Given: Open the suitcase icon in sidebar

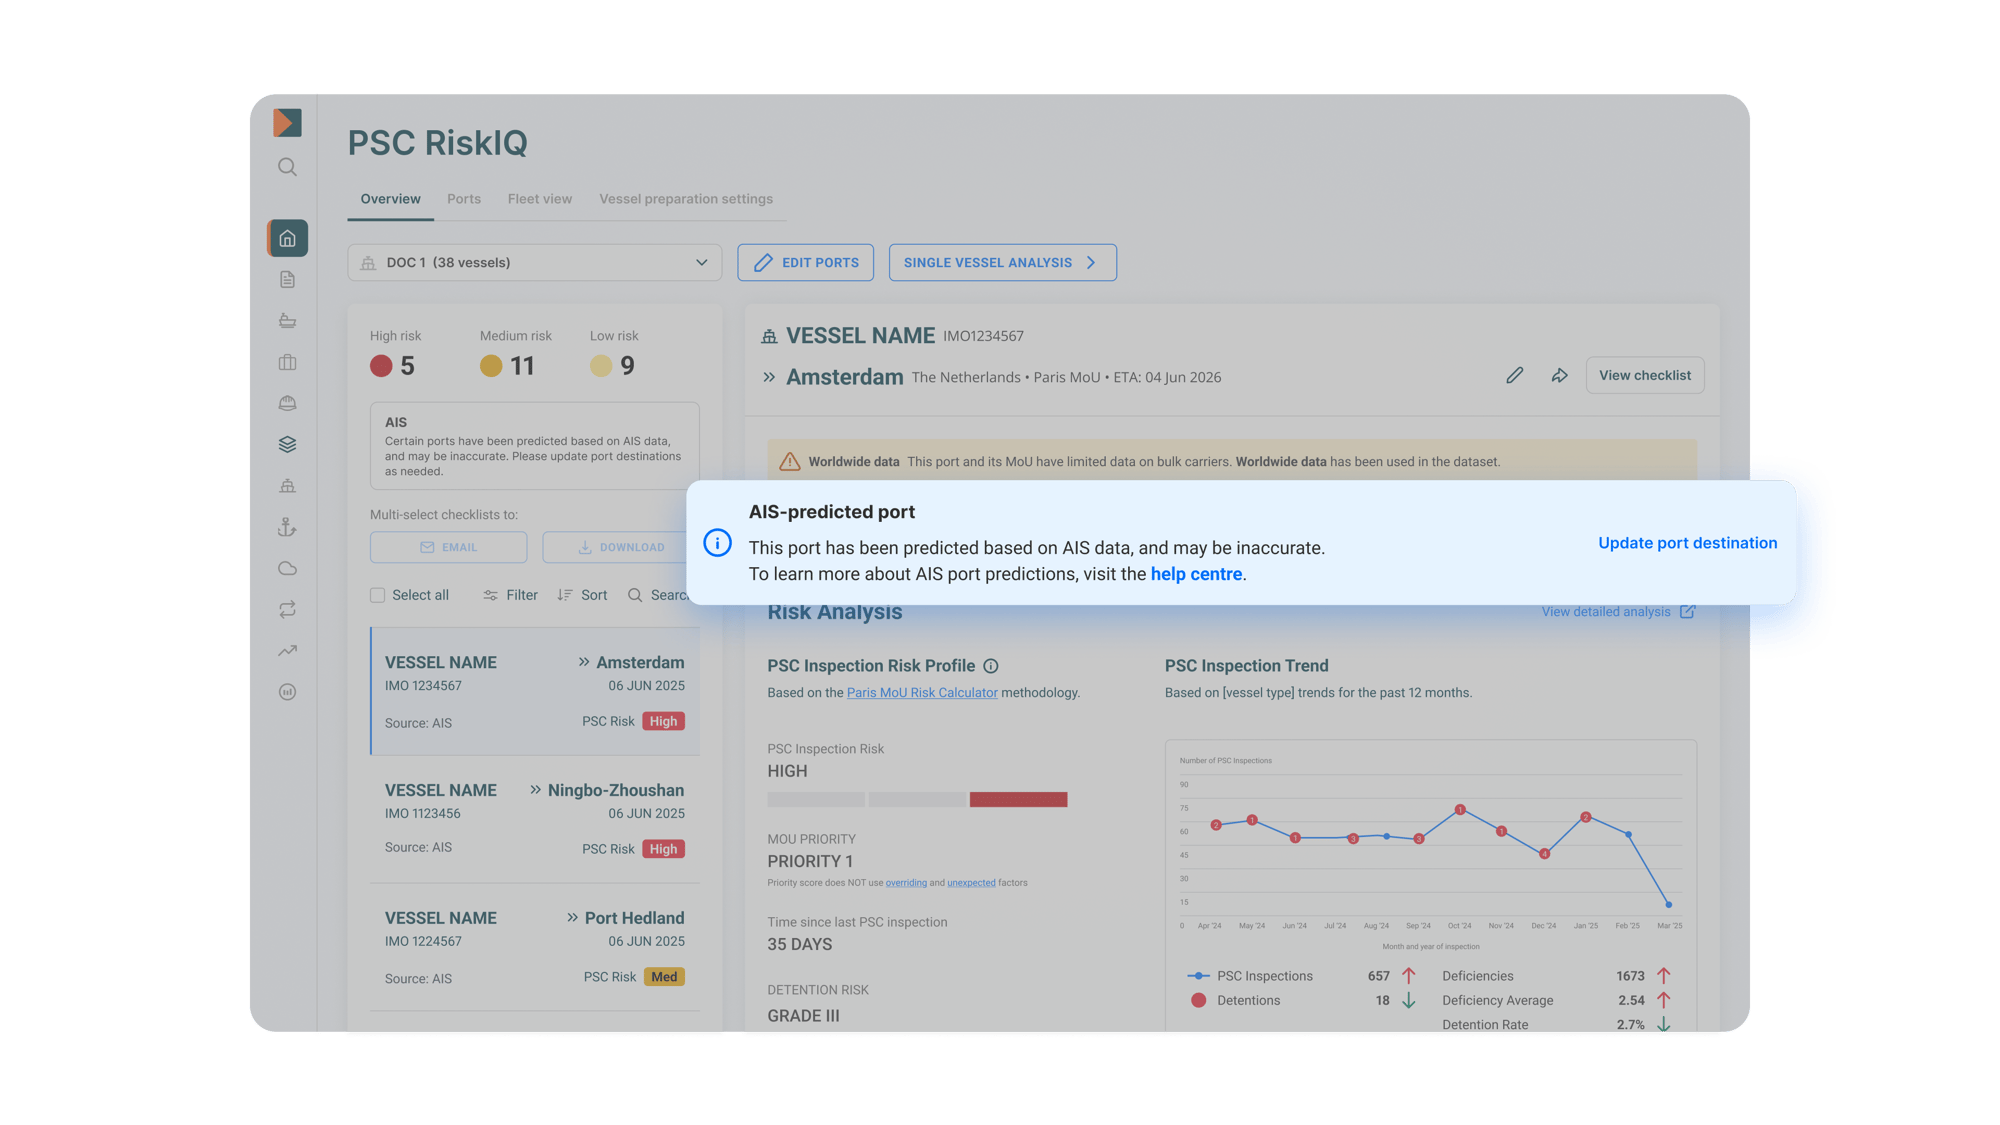Looking at the screenshot, I should tap(287, 362).
